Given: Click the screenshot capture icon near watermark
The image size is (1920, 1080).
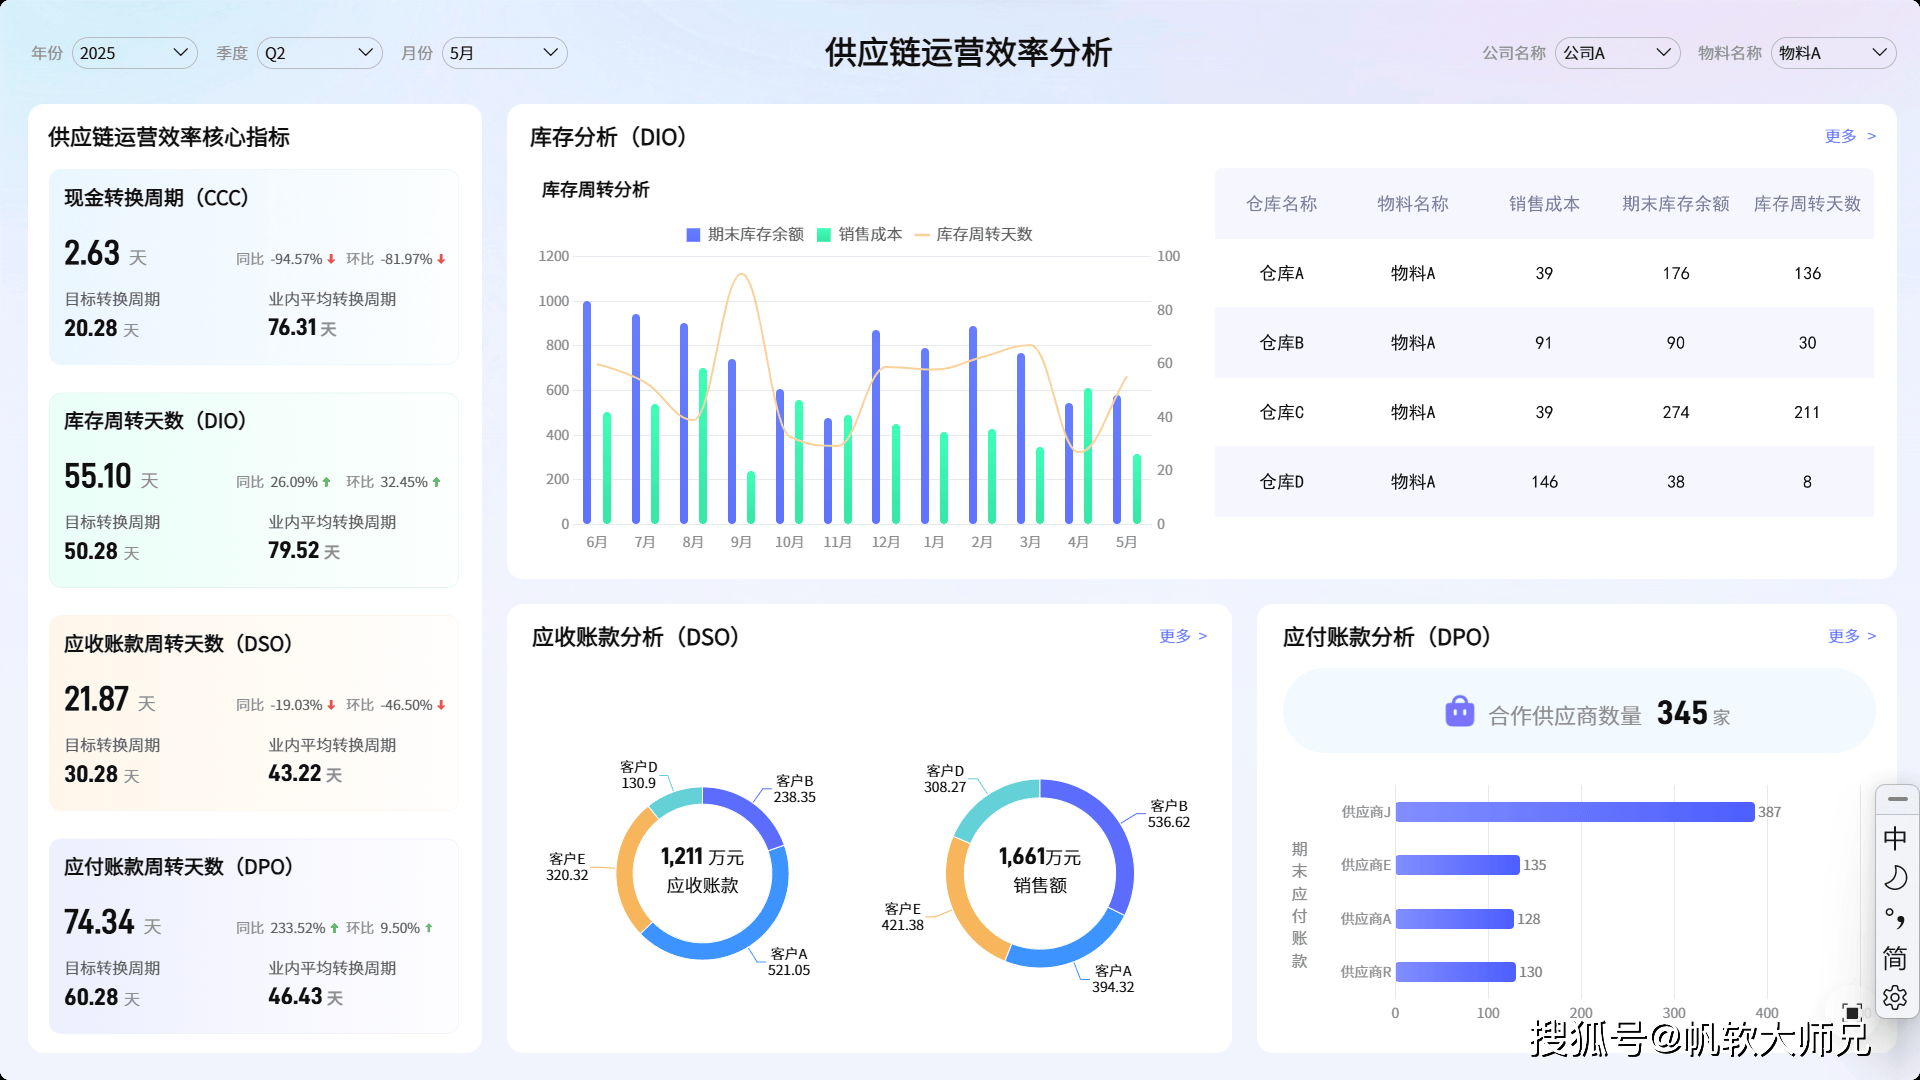Looking at the screenshot, I should pos(1852,1012).
